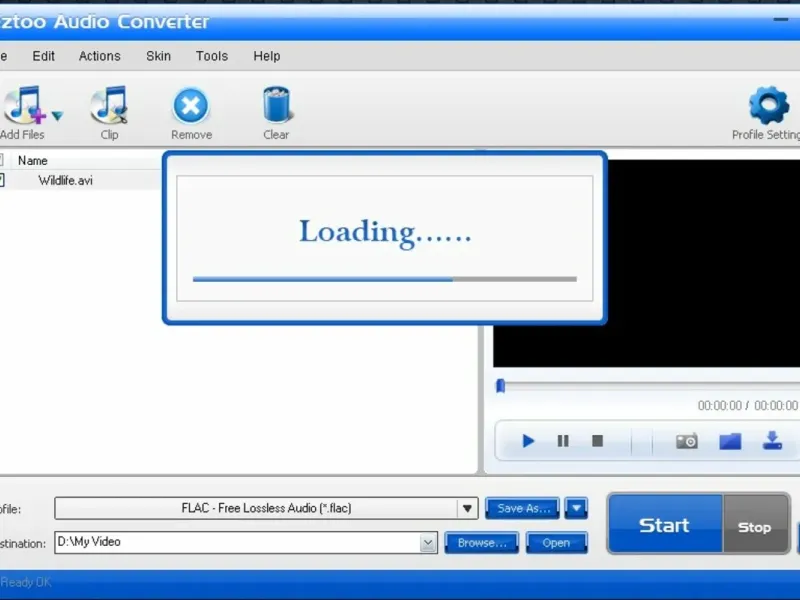The image size is (800, 600).
Task: Click the Stop conversion button
Action: click(755, 526)
